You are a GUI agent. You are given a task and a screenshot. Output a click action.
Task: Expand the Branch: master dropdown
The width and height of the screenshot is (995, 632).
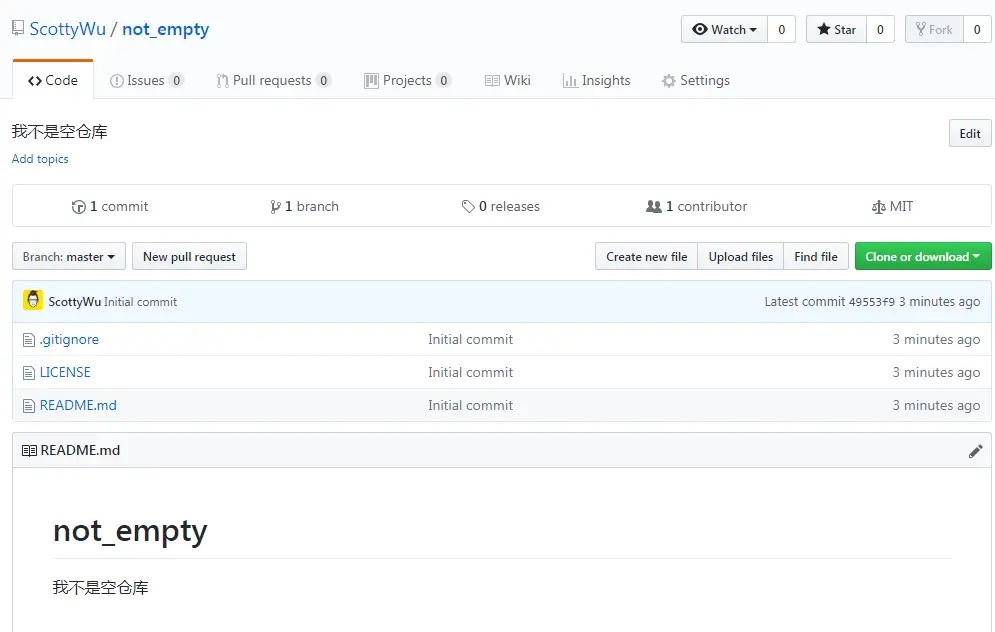click(69, 256)
